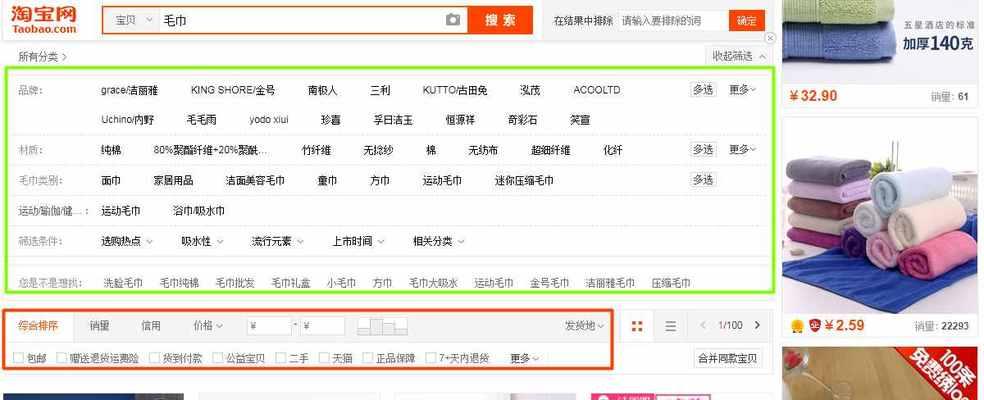Open the 吸水性 filter dropdown
The image size is (984, 400).
pyautogui.click(x=202, y=241)
